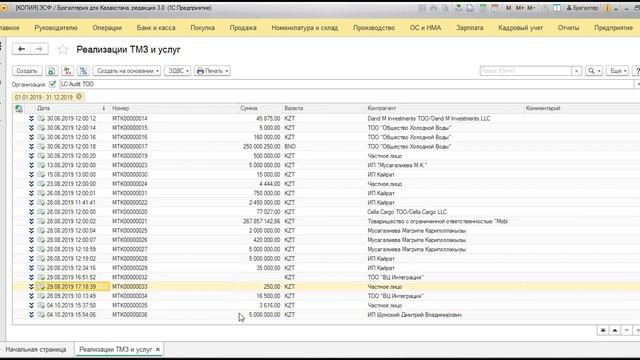Viewport: 640px width, 360px height.
Task: Click the back navigation arrow
Action: pos(21,49)
